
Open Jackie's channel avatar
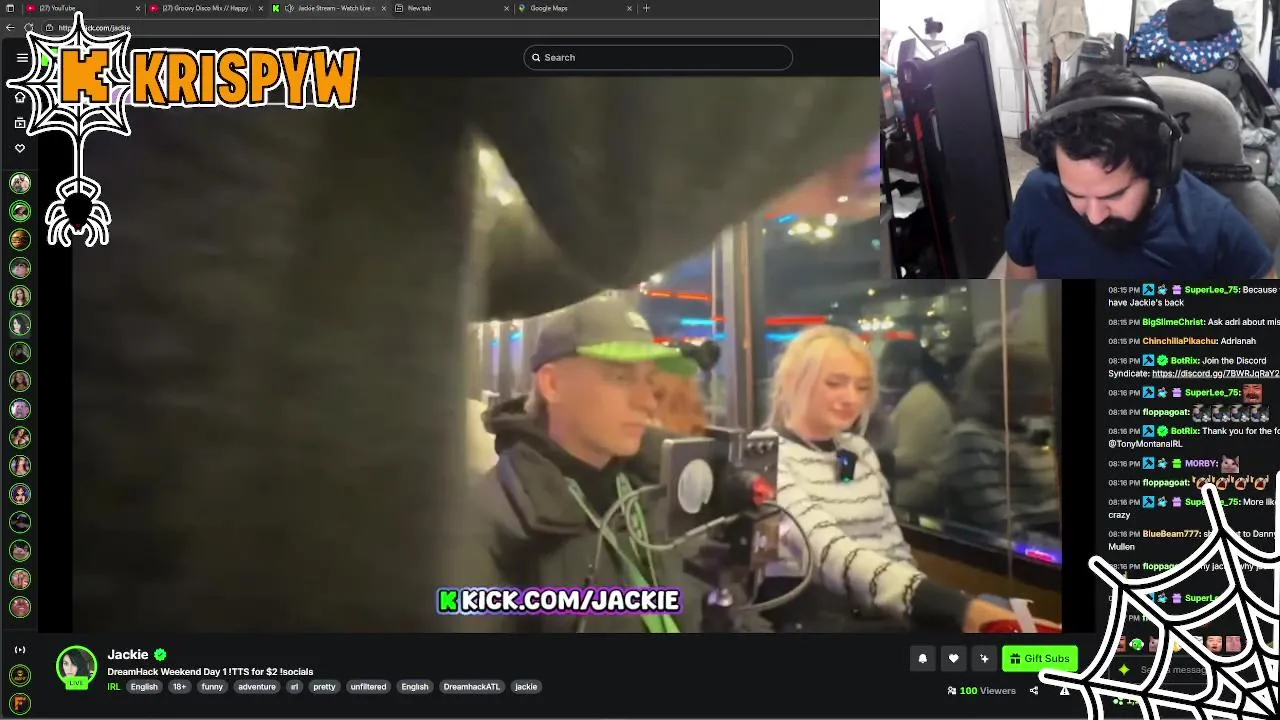pyautogui.click(x=76, y=668)
